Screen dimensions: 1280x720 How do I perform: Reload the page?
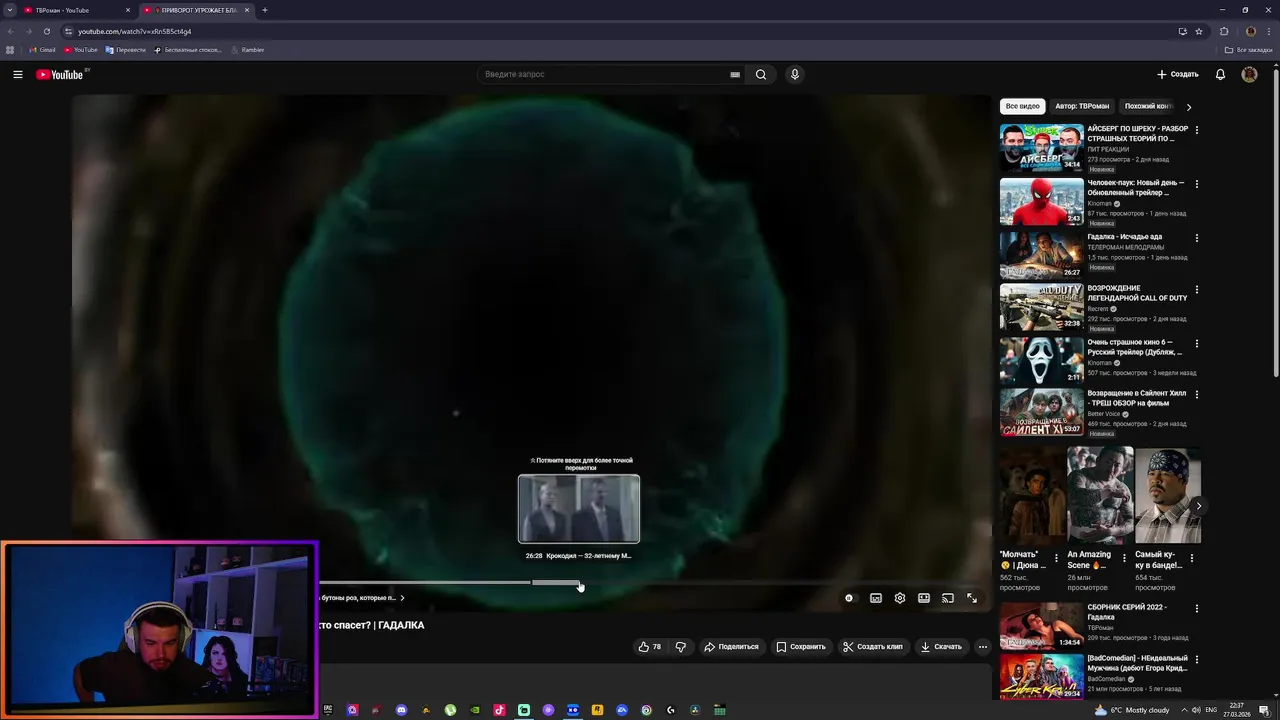tap(46, 31)
